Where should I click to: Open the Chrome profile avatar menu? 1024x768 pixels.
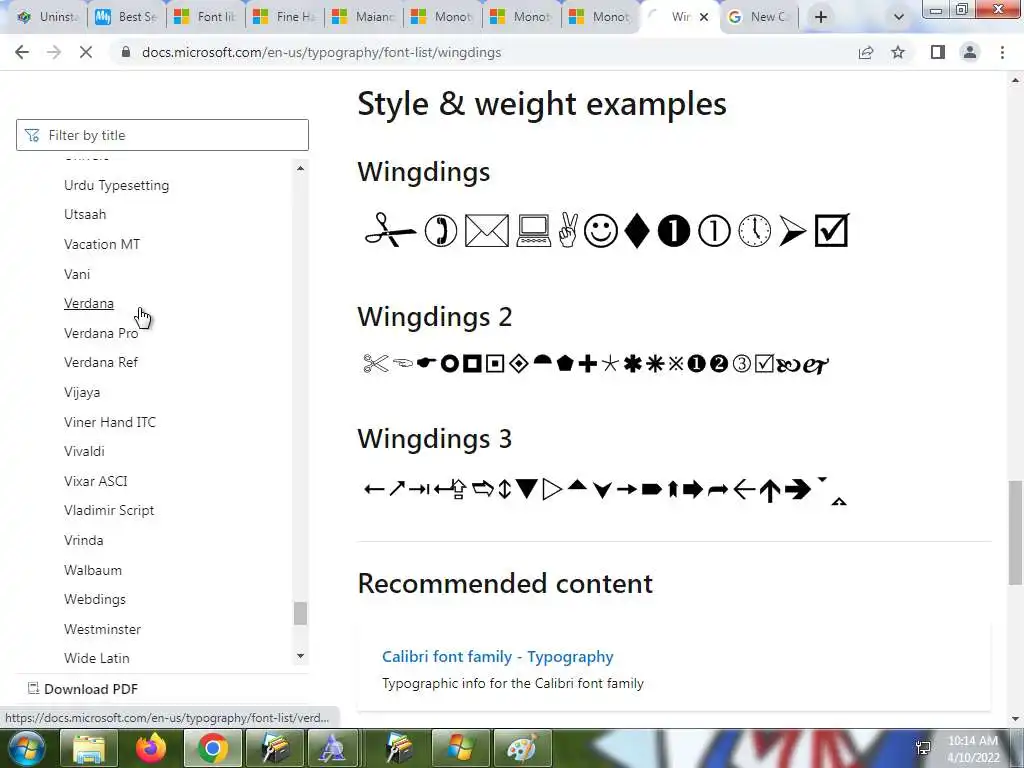[x=970, y=52]
